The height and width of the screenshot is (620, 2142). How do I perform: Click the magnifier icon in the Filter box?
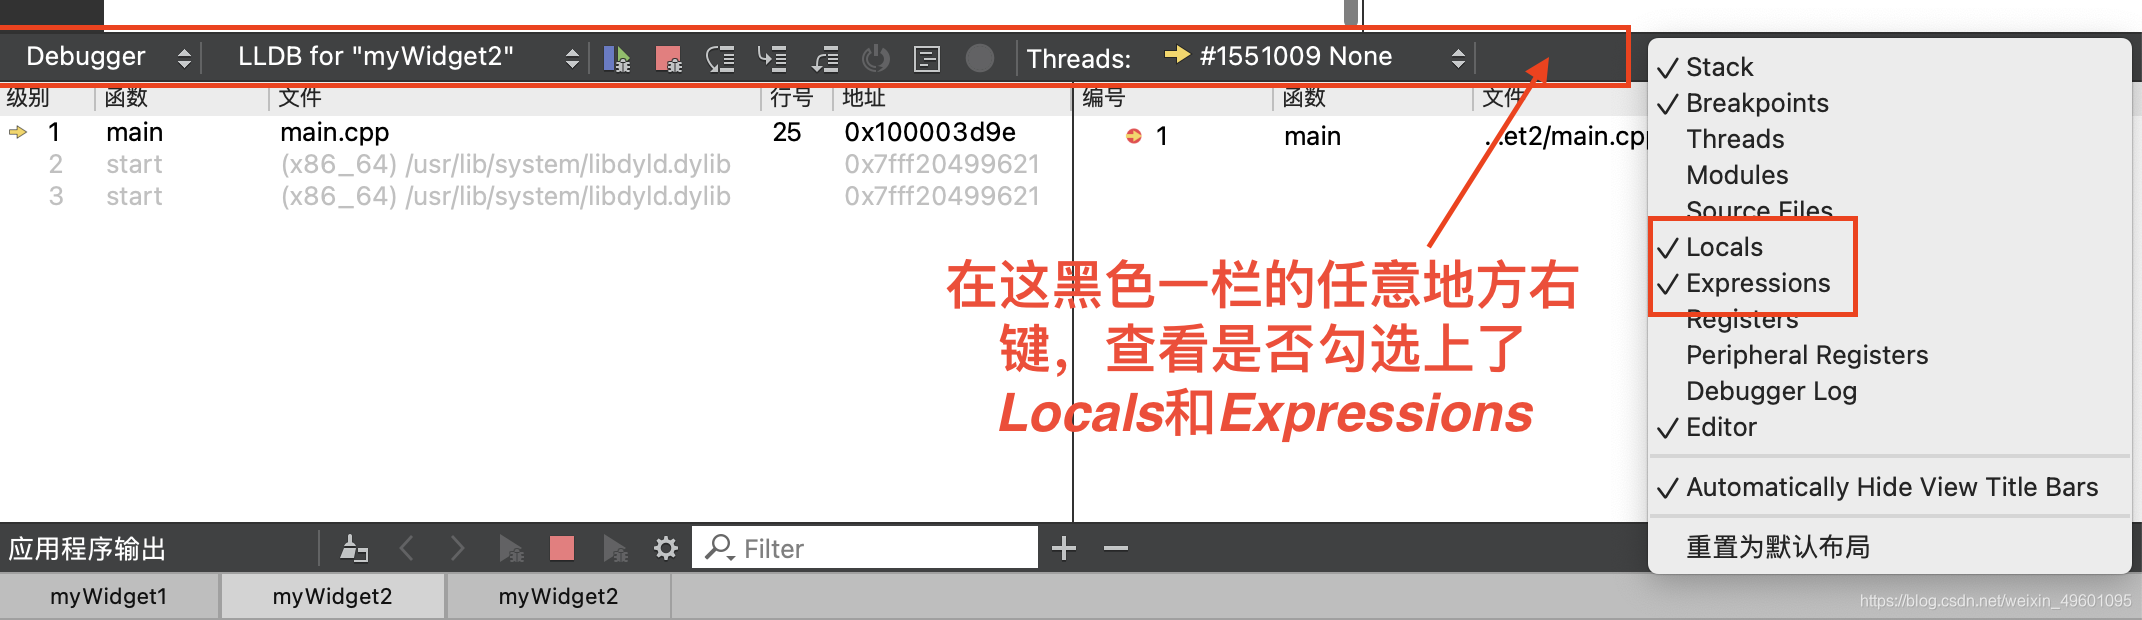click(720, 547)
